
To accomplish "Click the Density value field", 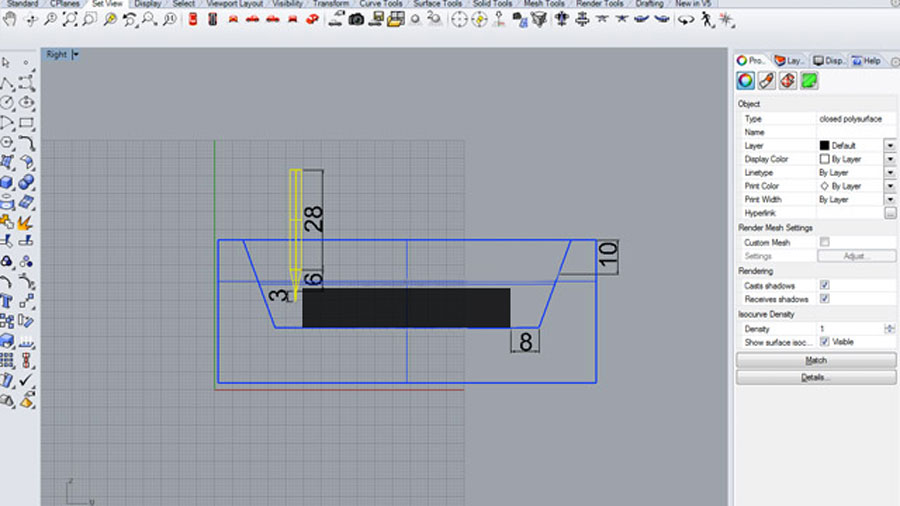I will tap(850, 329).
